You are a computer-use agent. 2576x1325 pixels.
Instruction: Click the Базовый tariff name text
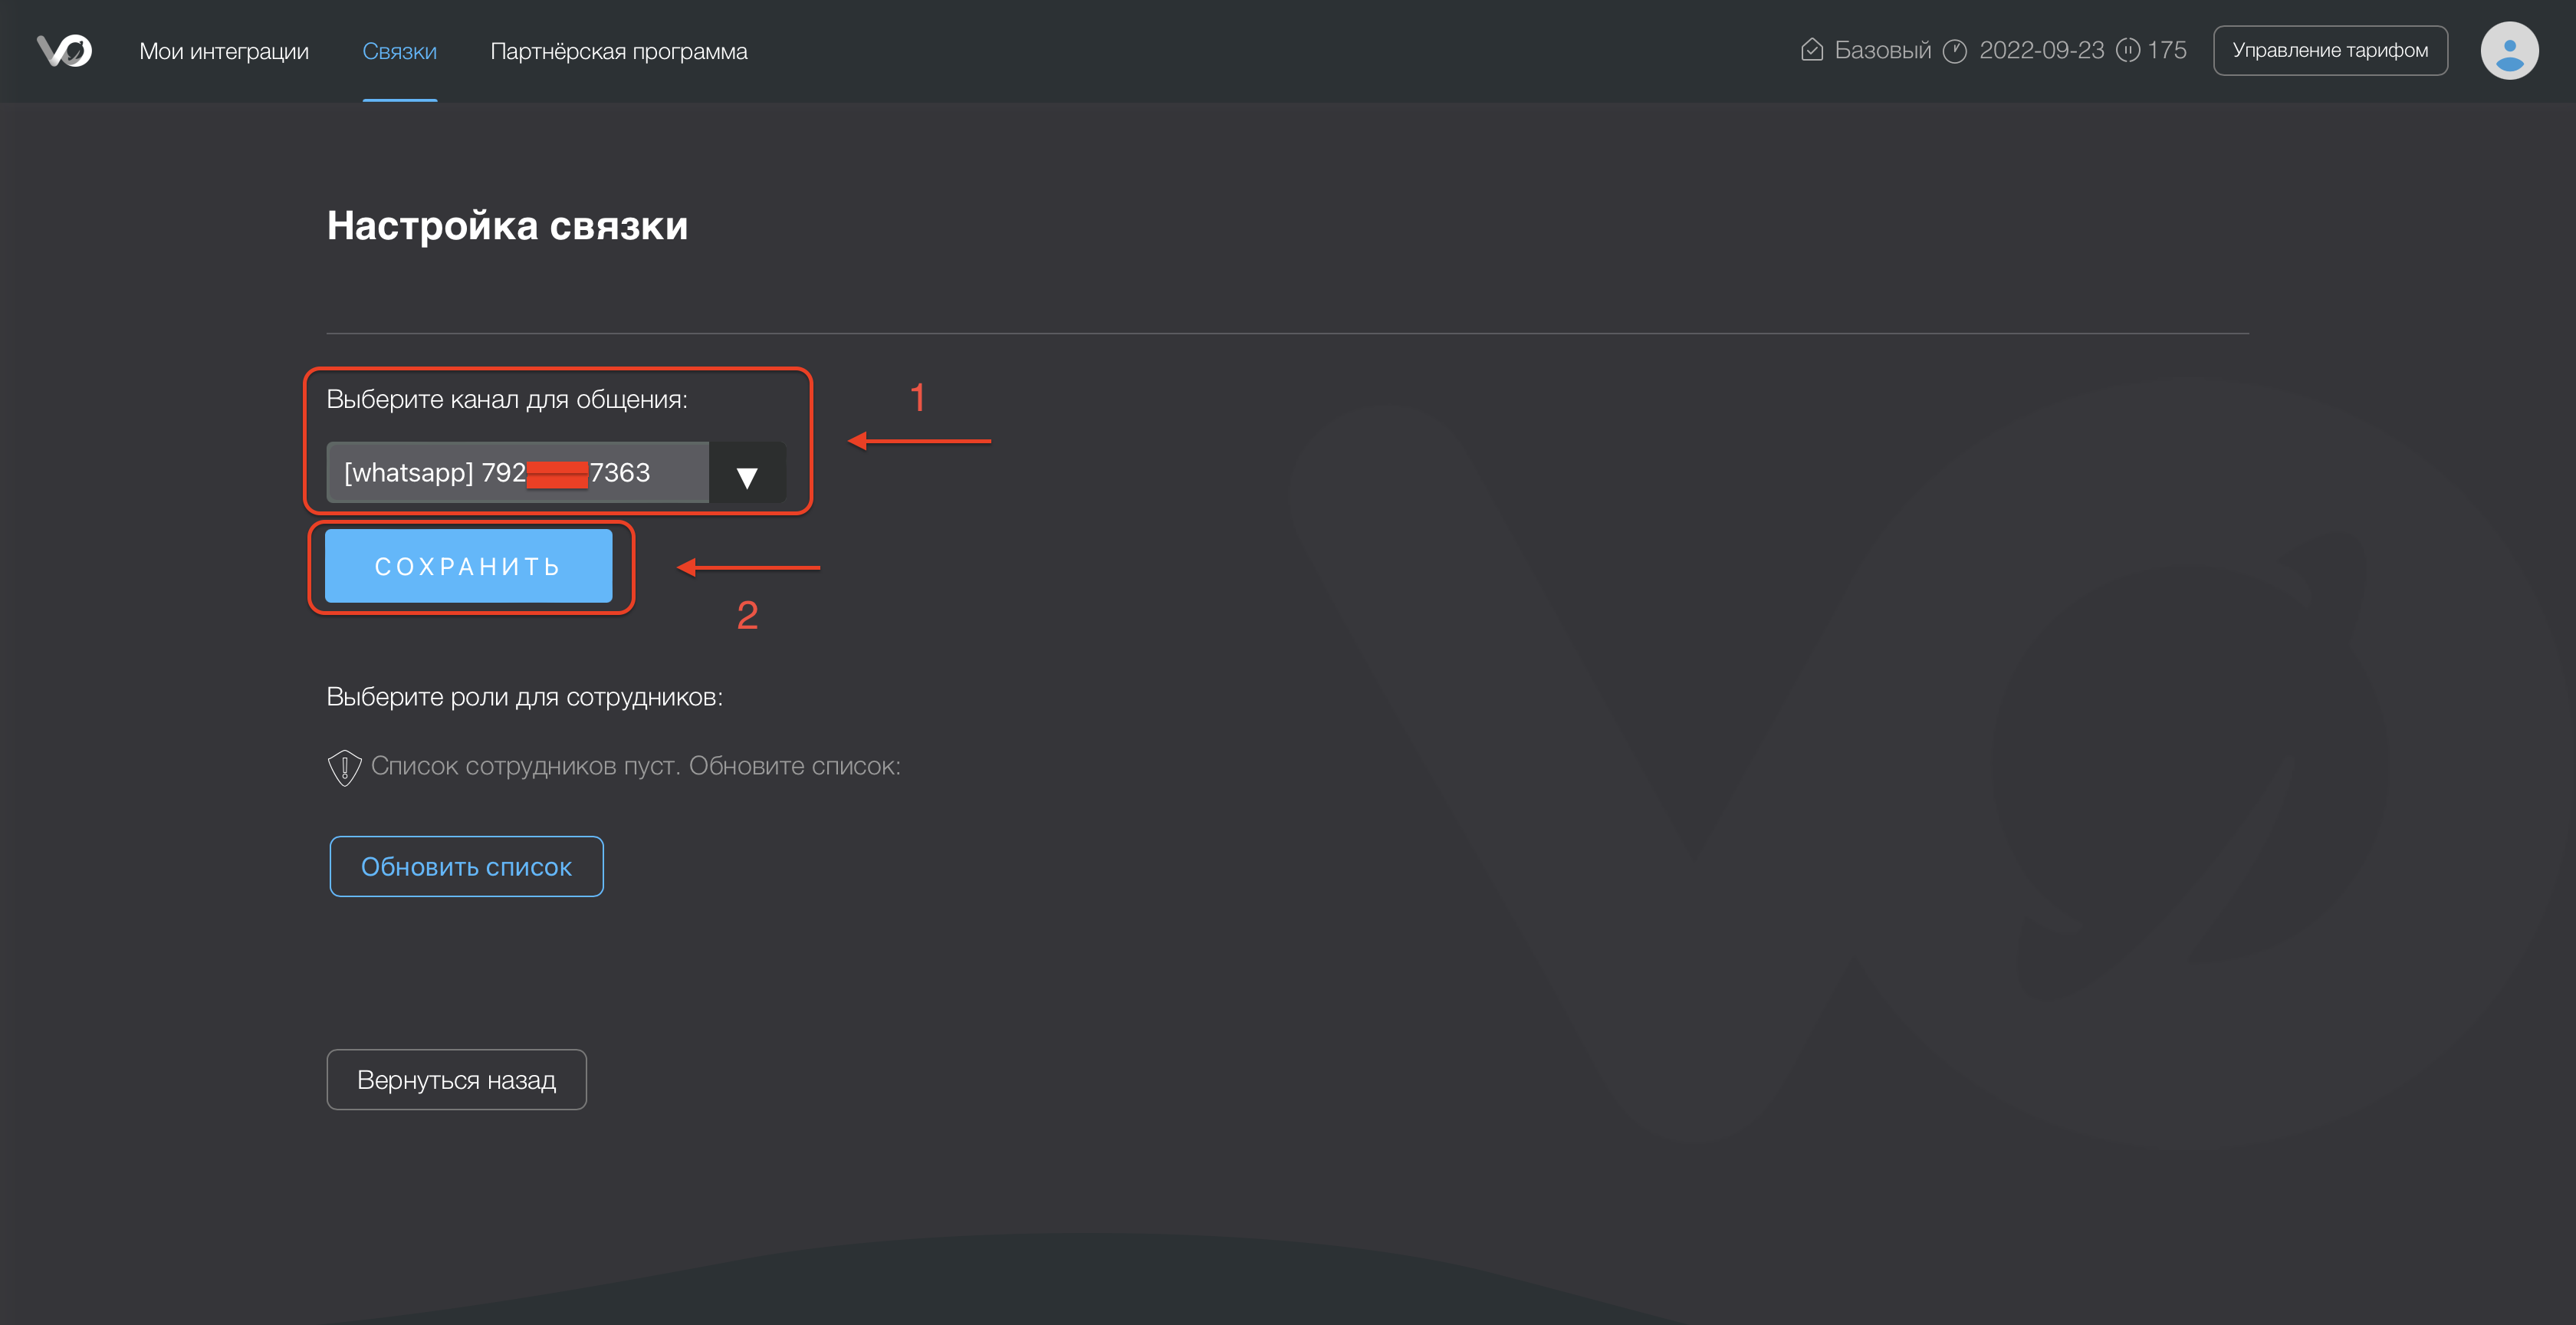tap(1882, 50)
